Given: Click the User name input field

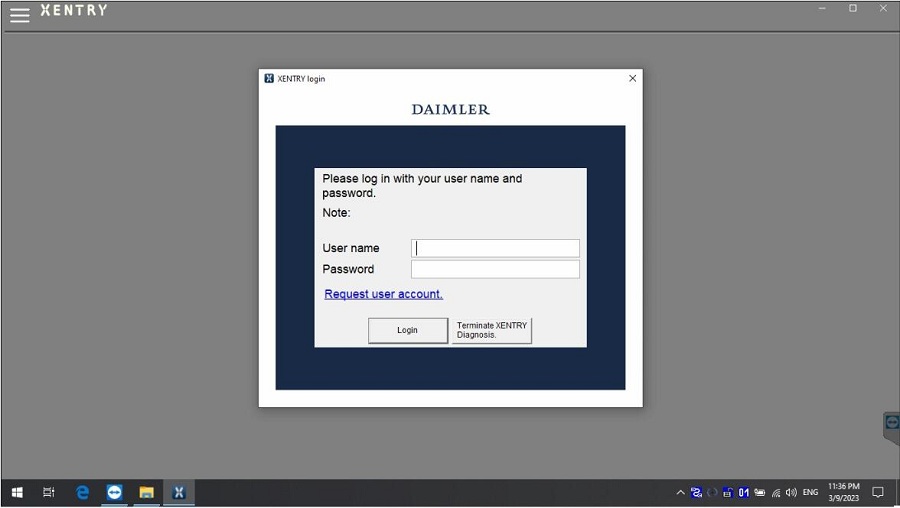Looking at the screenshot, I should [x=495, y=248].
